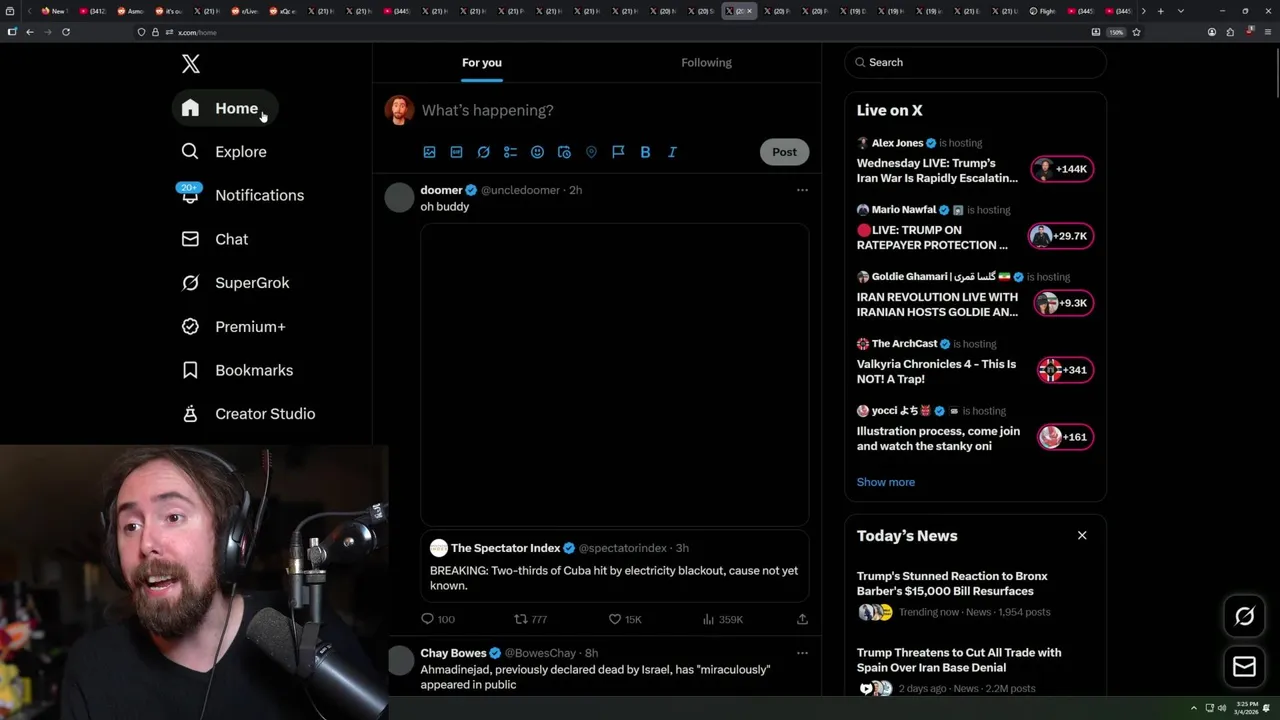Join Mario Nawfal live +29.7K listeners
This screenshot has width=1280, height=720.
1061,236
